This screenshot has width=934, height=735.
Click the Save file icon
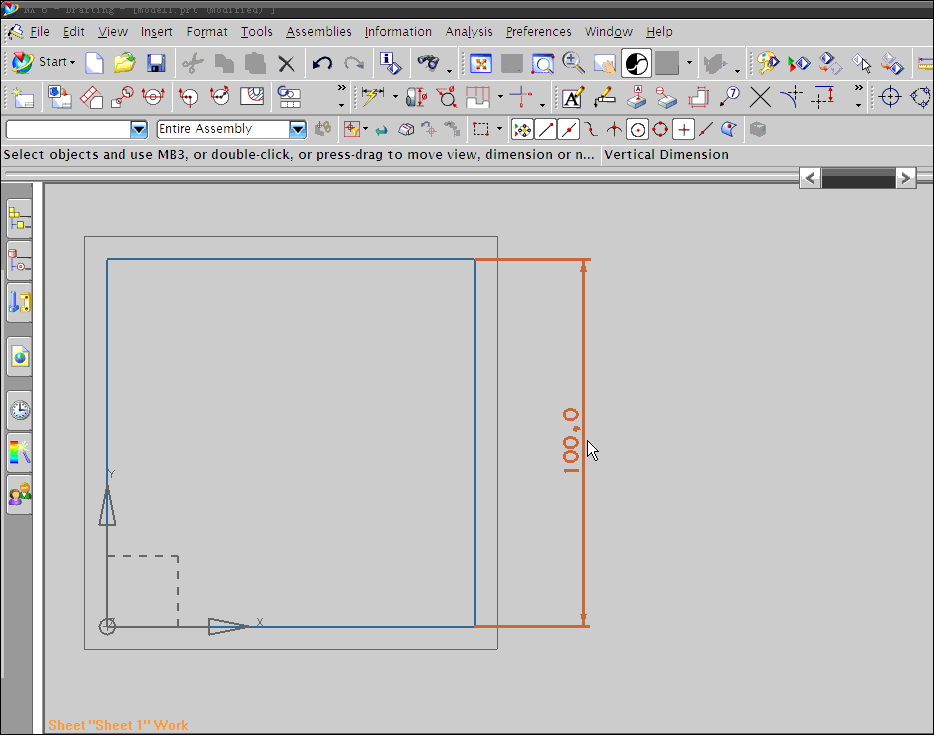pyautogui.click(x=155, y=64)
